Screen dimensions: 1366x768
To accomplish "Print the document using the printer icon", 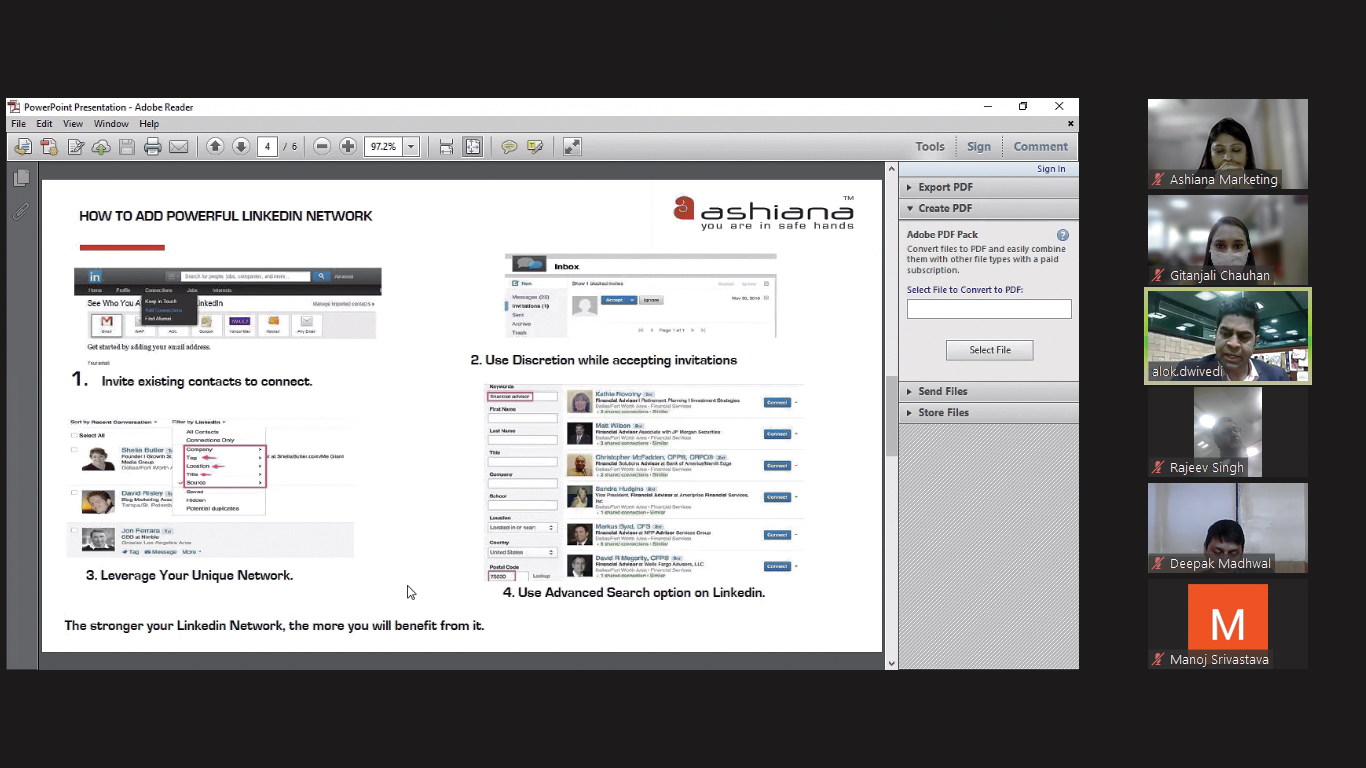I will [153, 147].
